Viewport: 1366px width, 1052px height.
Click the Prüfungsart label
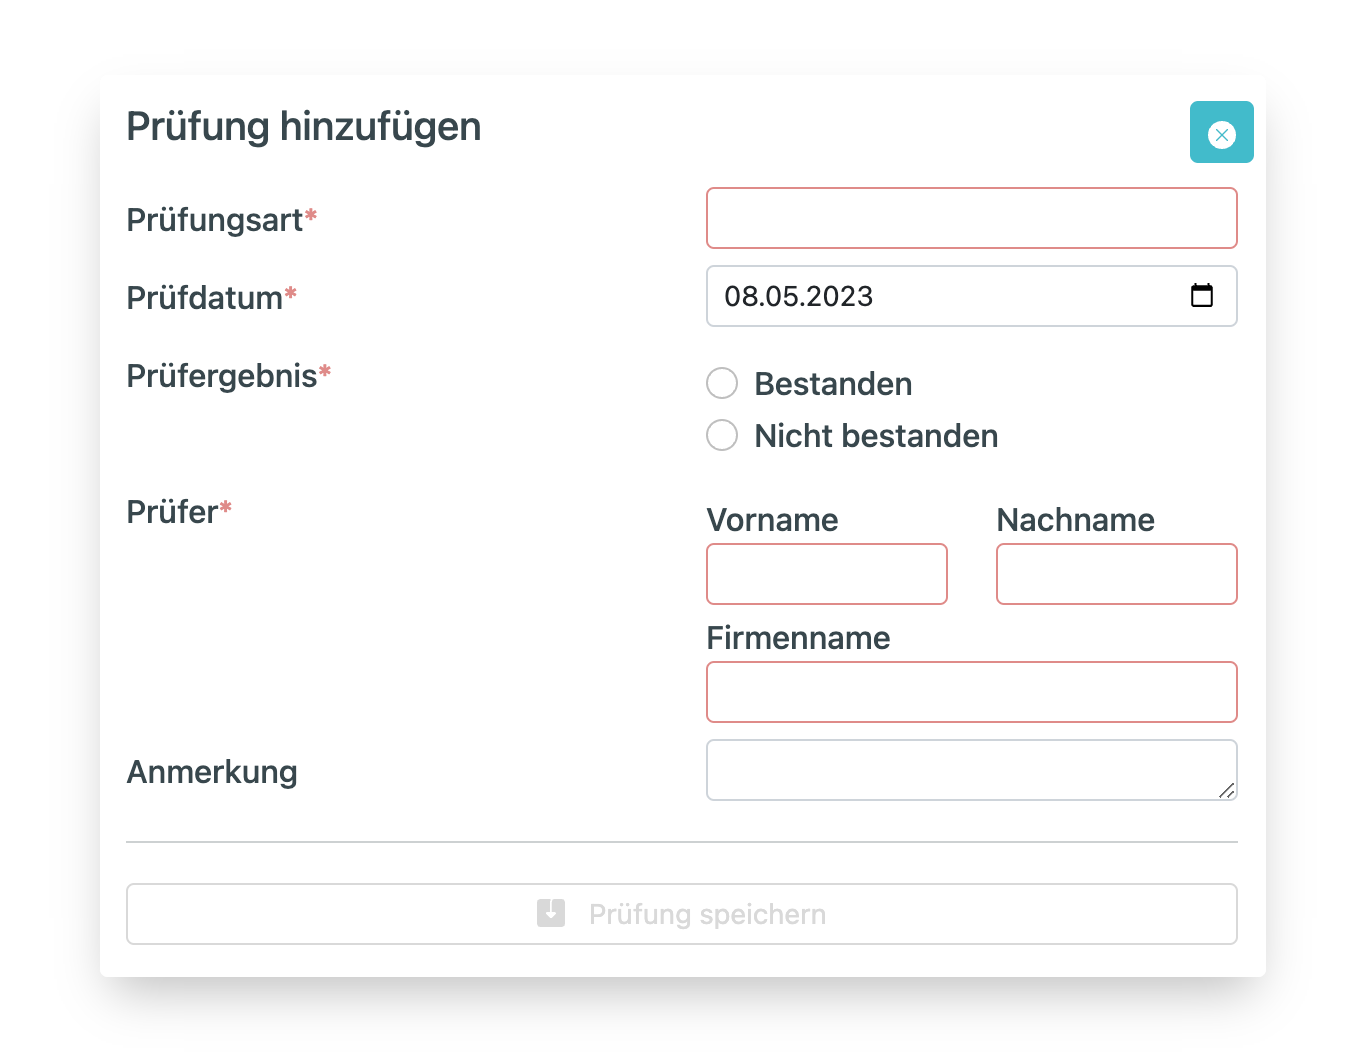point(221,220)
